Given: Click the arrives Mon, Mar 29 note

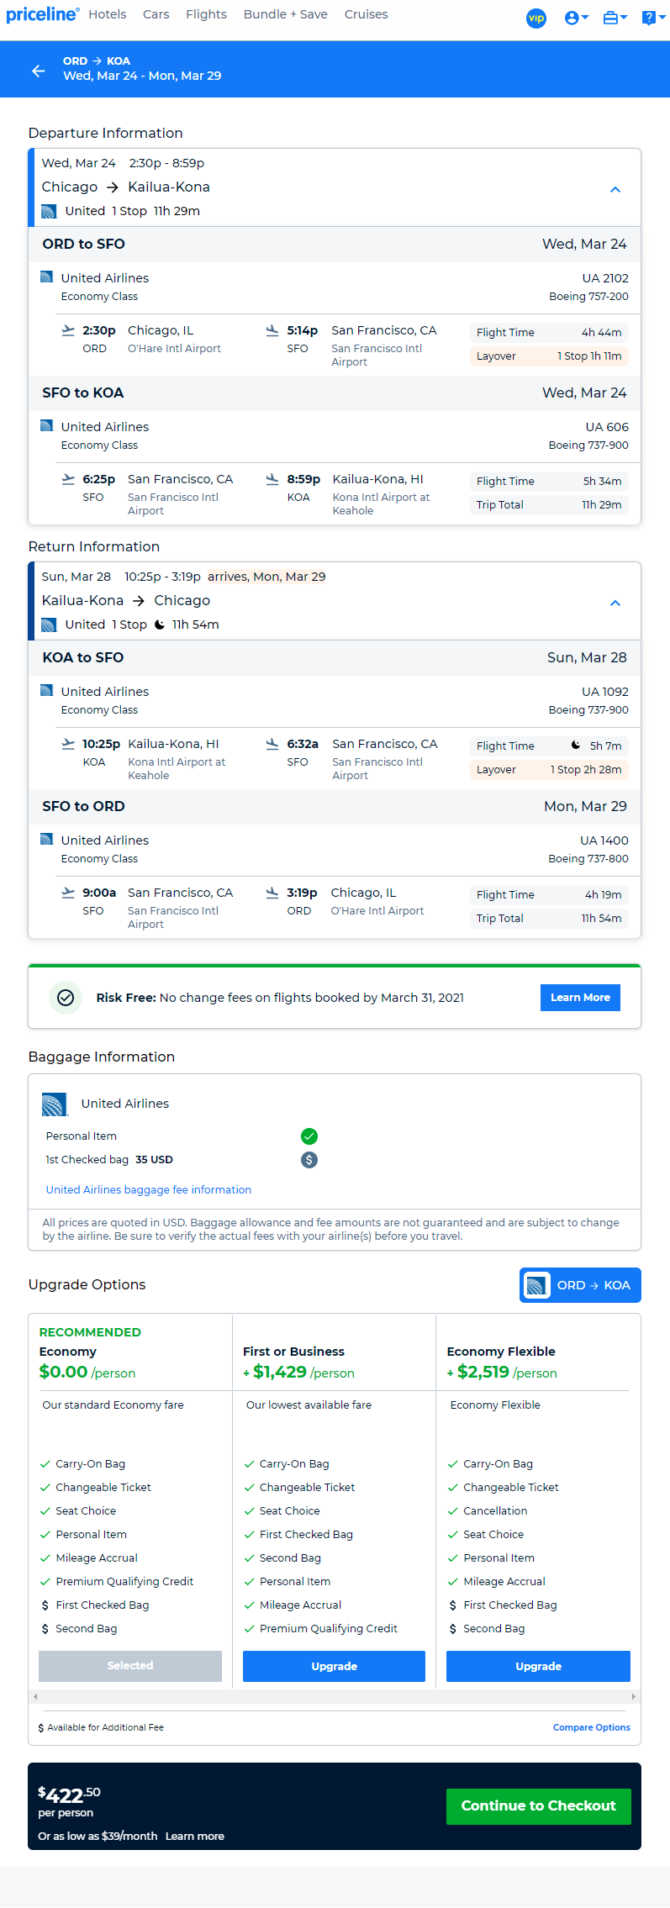Looking at the screenshot, I should point(266,577).
